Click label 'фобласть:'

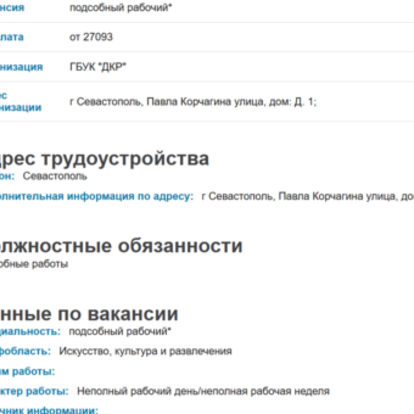pyautogui.click(x=25, y=351)
